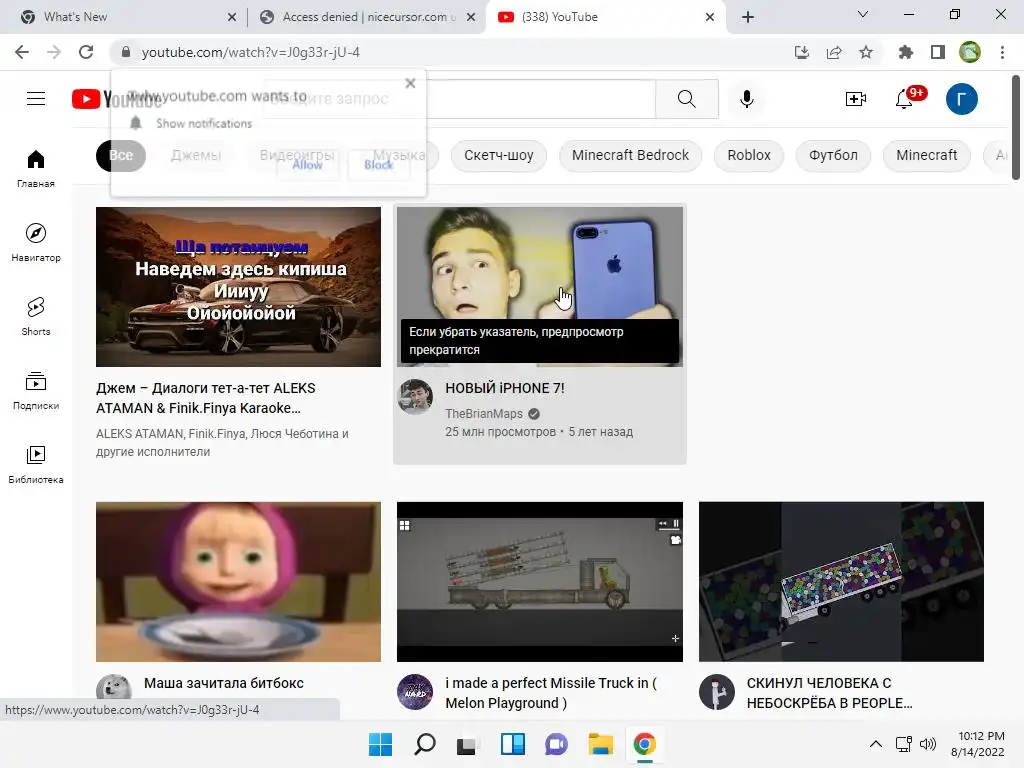Open the Chrome three-dot menu
Screen dimensions: 1024x768
pos(1002,52)
